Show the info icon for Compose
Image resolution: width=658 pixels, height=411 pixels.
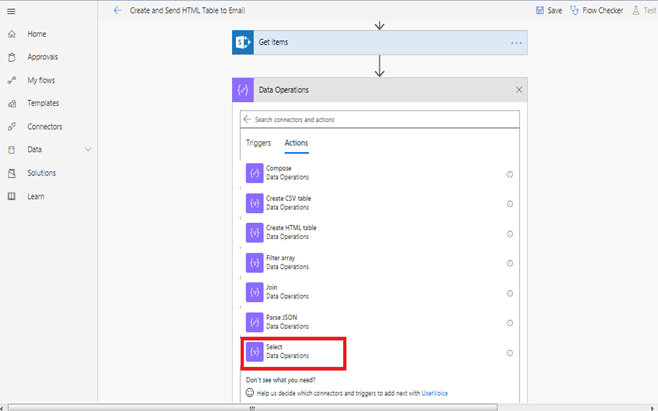click(510, 175)
